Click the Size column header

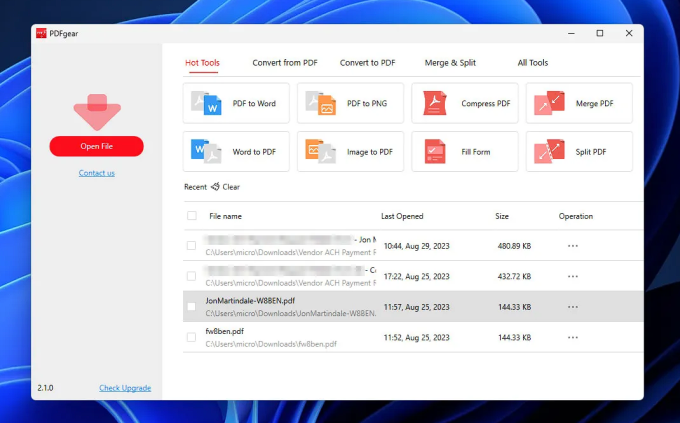coord(502,216)
